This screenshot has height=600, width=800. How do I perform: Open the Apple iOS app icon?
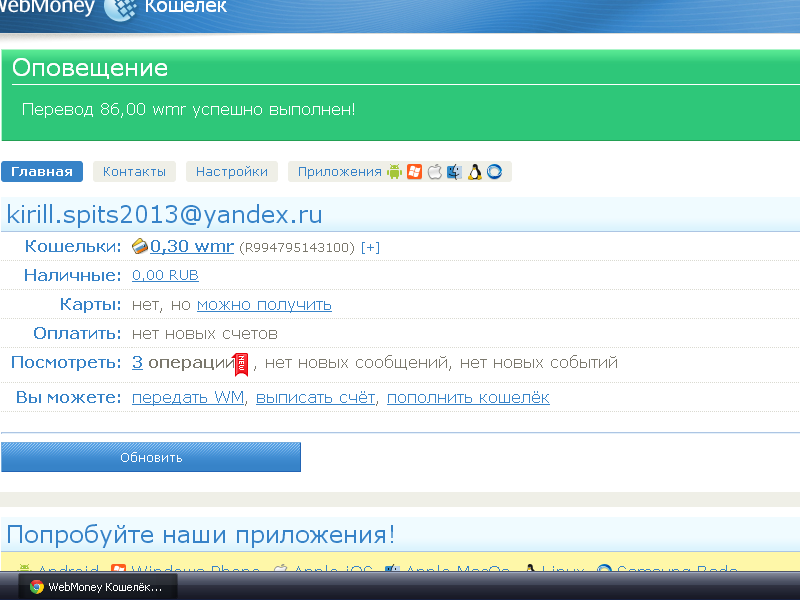(434, 171)
